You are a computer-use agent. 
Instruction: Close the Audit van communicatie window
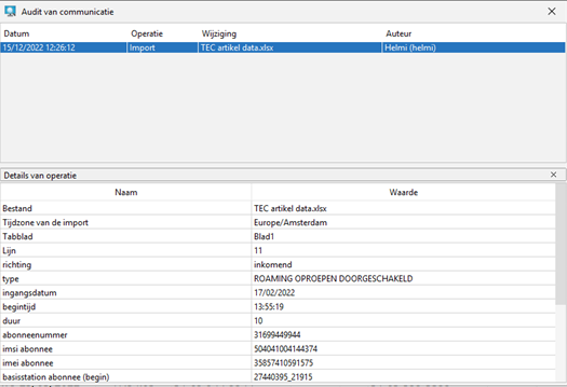click(551, 11)
